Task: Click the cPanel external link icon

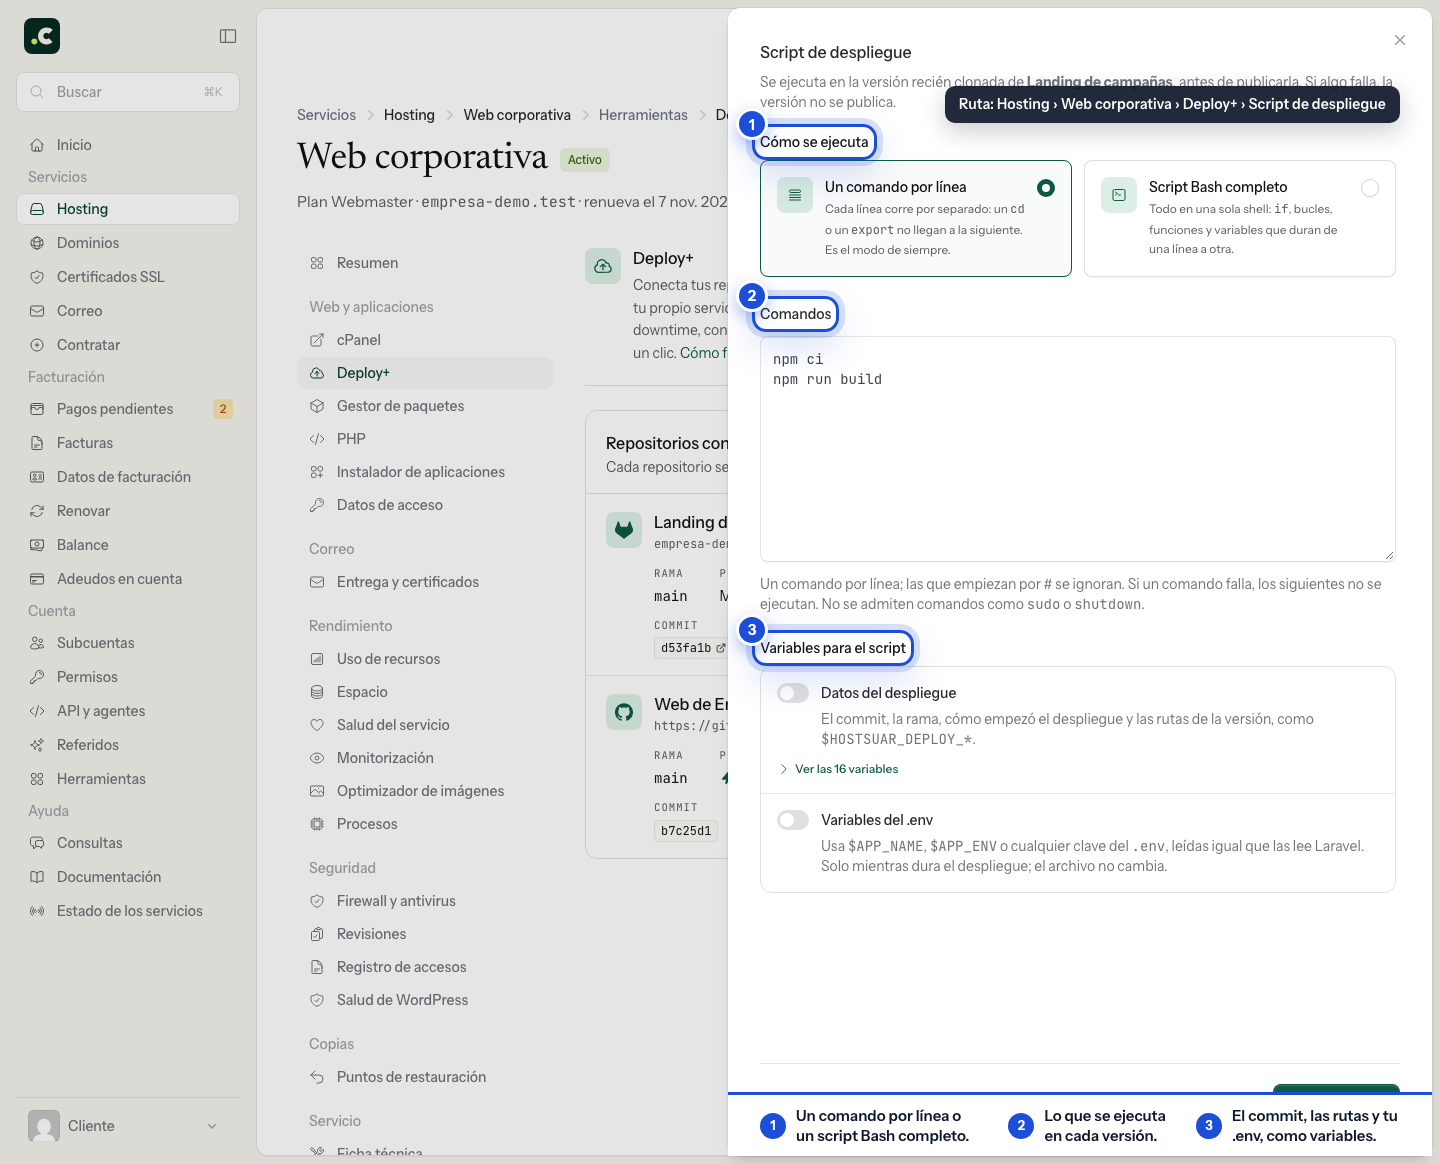Action: click(317, 340)
